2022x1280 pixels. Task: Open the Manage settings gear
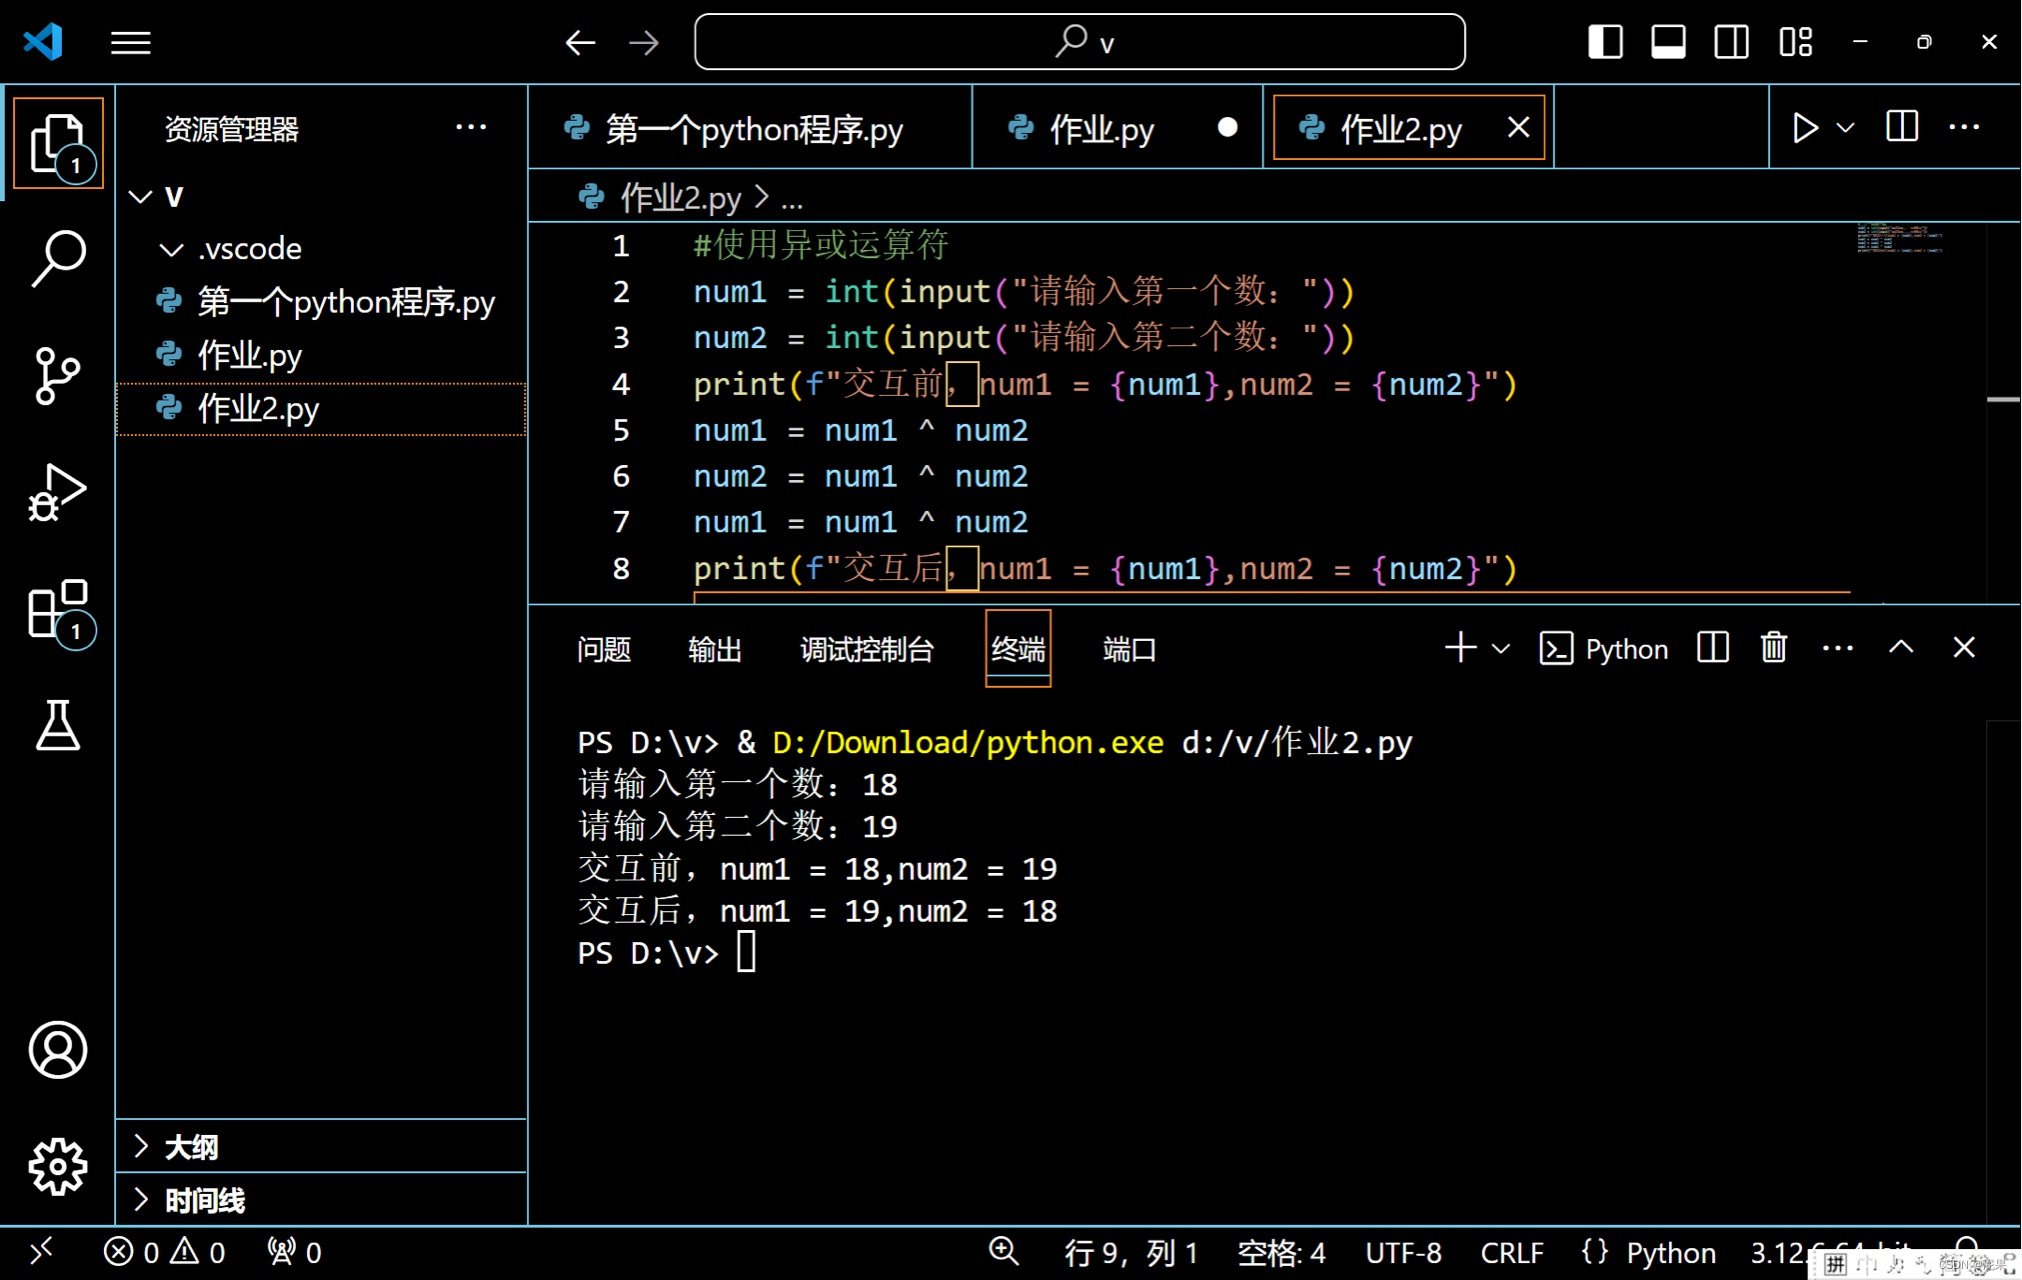tap(58, 1166)
